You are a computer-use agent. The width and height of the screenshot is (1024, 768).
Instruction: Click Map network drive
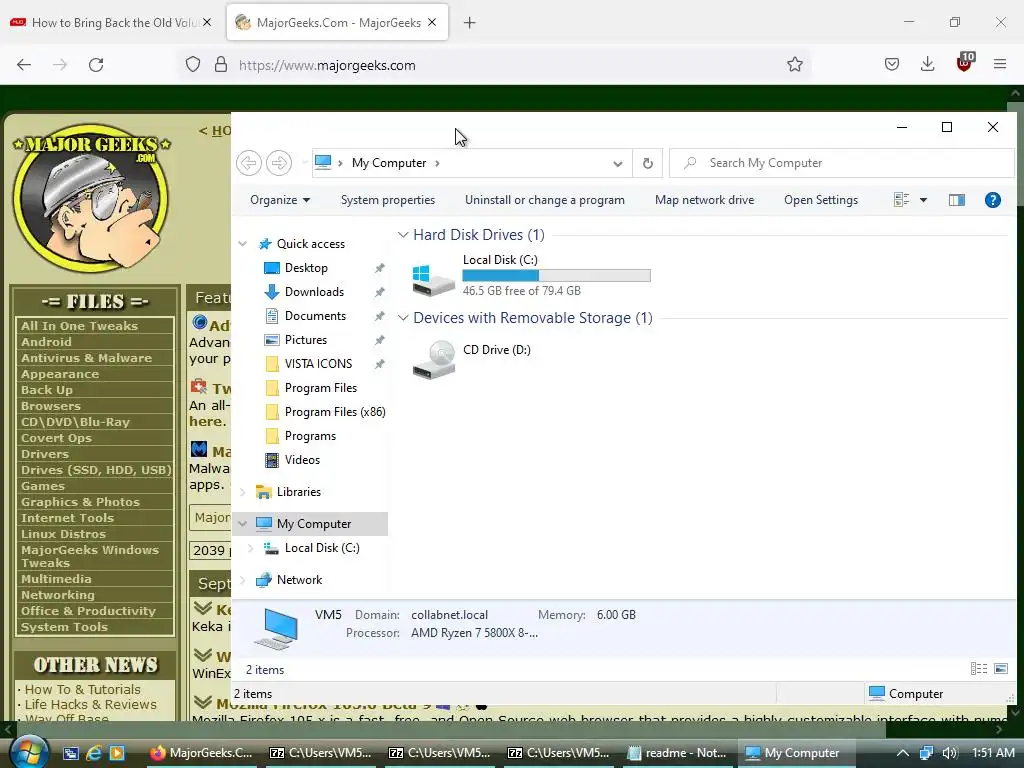pyautogui.click(x=704, y=200)
